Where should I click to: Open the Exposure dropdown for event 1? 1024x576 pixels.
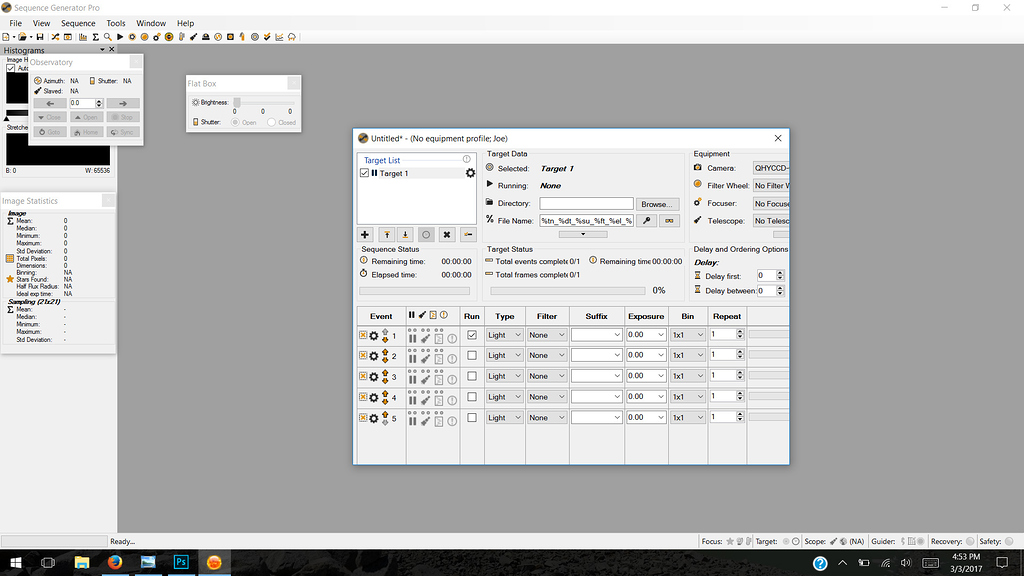(646, 335)
